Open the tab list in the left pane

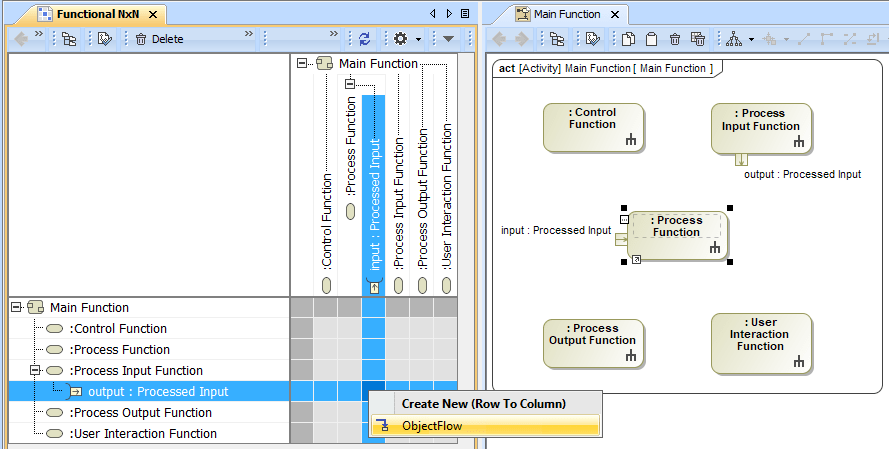click(x=465, y=14)
